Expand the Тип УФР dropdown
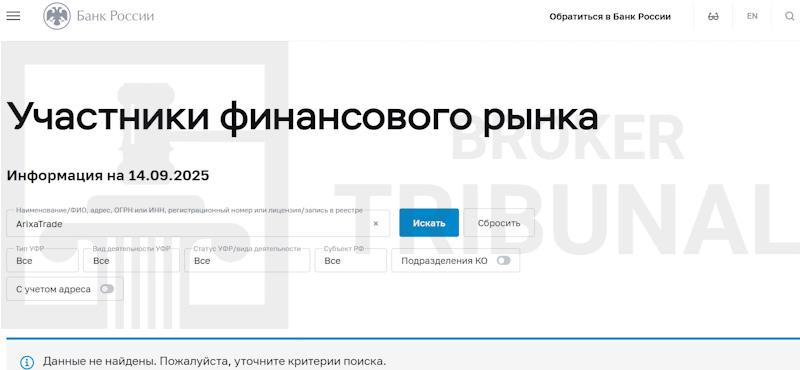800x370 pixels. click(43, 260)
